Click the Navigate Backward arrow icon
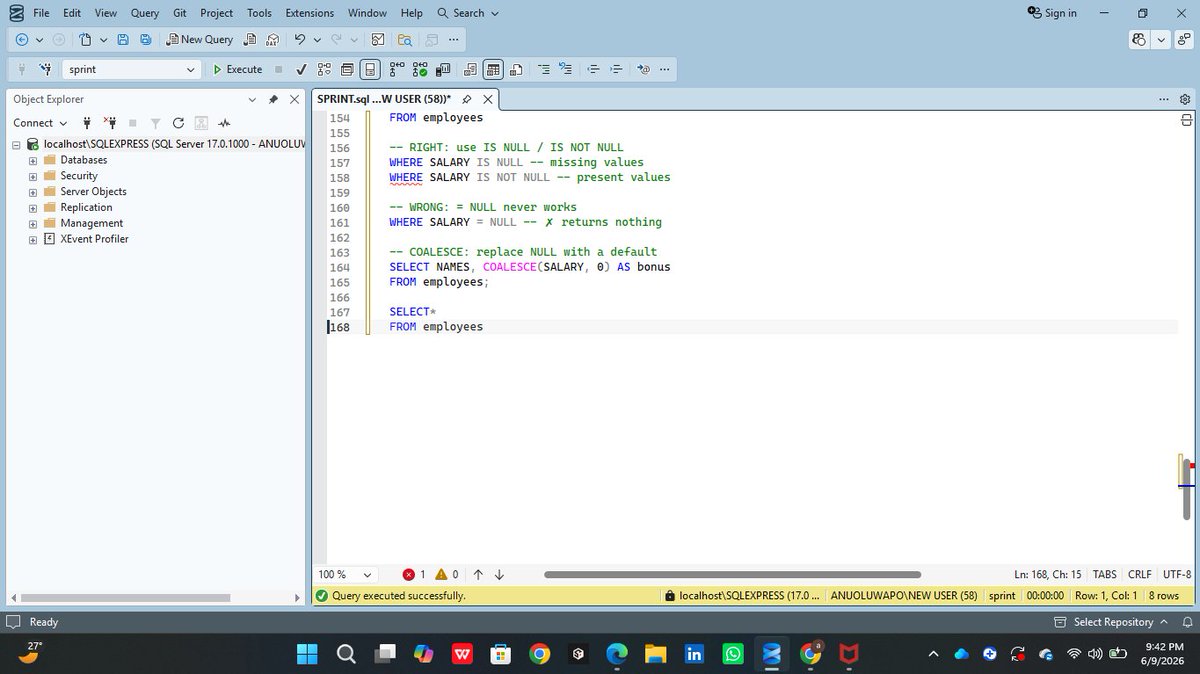The image size is (1200, 674). [x=22, y=39]
